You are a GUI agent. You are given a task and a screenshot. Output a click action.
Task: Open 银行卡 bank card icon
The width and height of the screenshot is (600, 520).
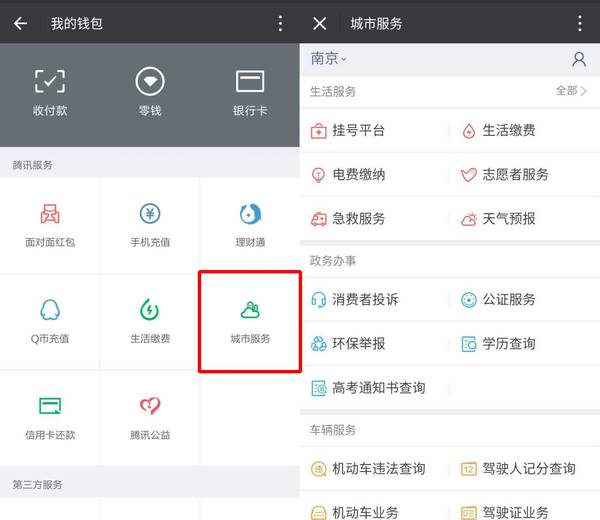click(x=250, y=82)
